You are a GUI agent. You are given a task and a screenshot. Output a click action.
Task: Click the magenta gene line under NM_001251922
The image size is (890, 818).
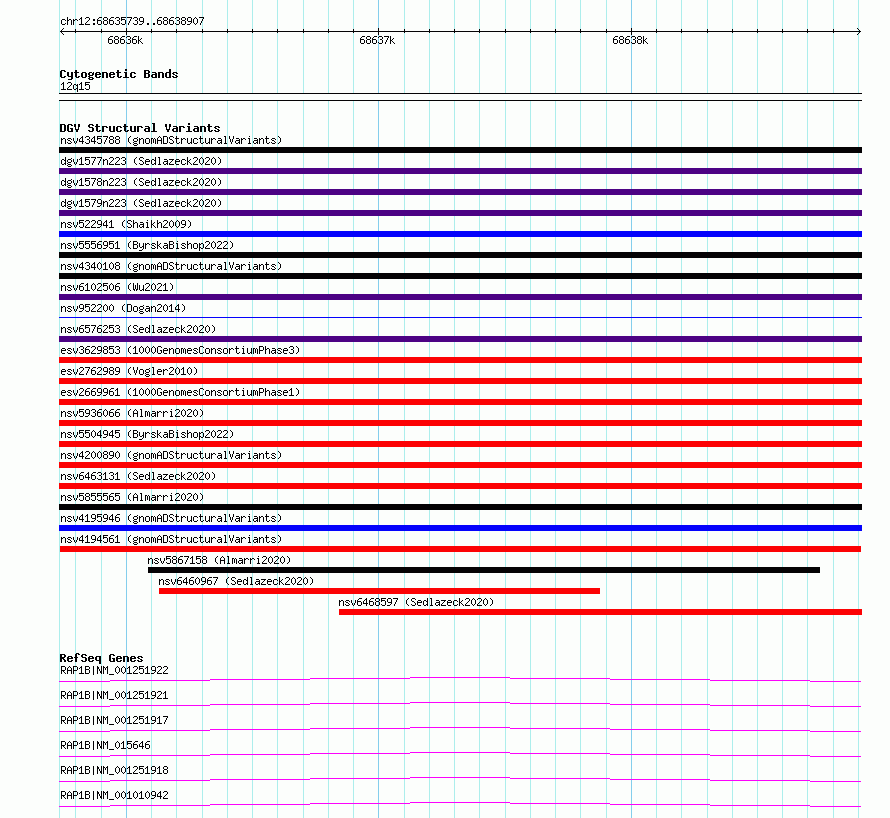pos(460,679)
